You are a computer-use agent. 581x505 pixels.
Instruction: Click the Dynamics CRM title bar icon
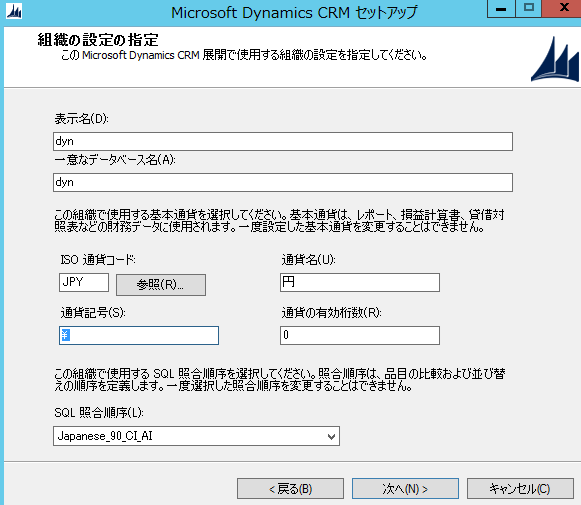[x=14, y=11]
